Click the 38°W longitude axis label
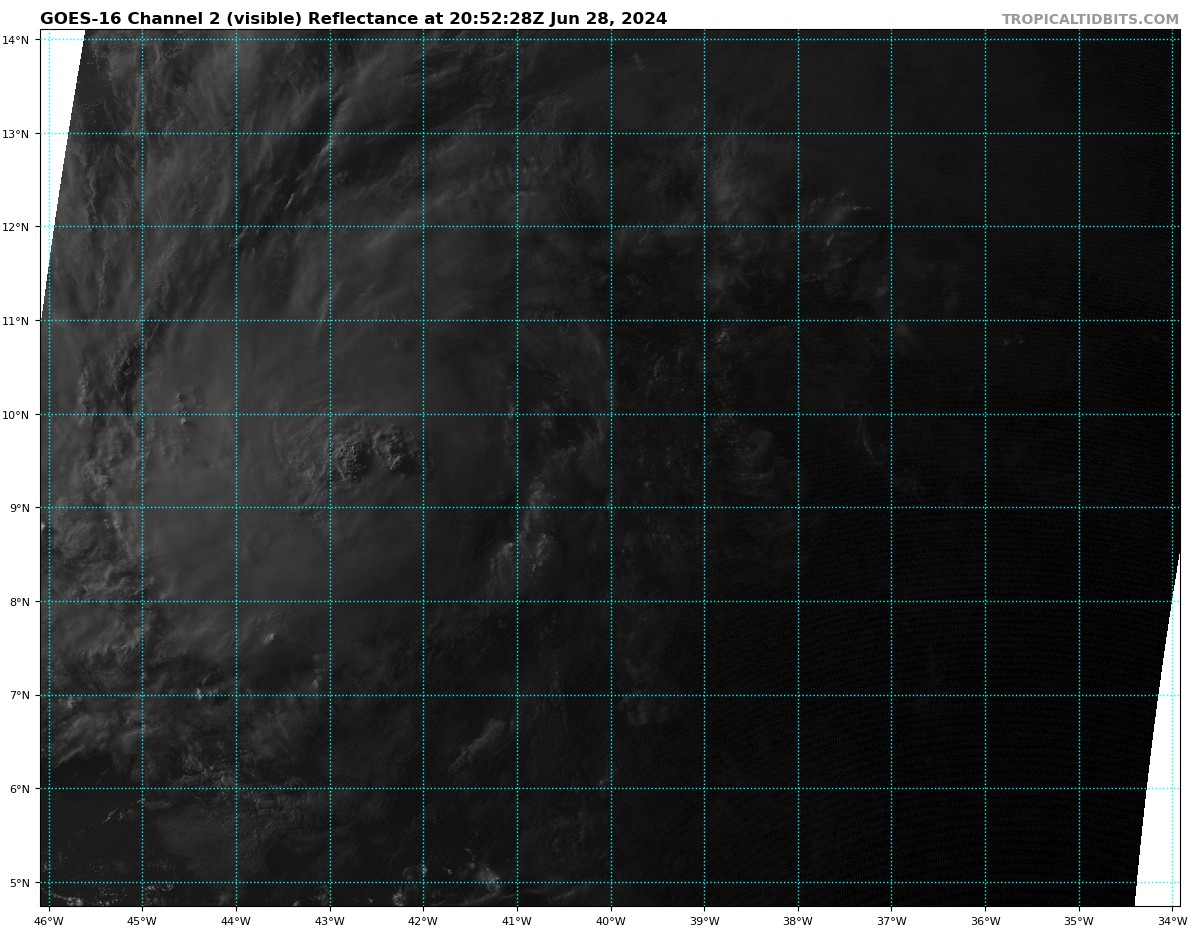 [x=798, y=921]
